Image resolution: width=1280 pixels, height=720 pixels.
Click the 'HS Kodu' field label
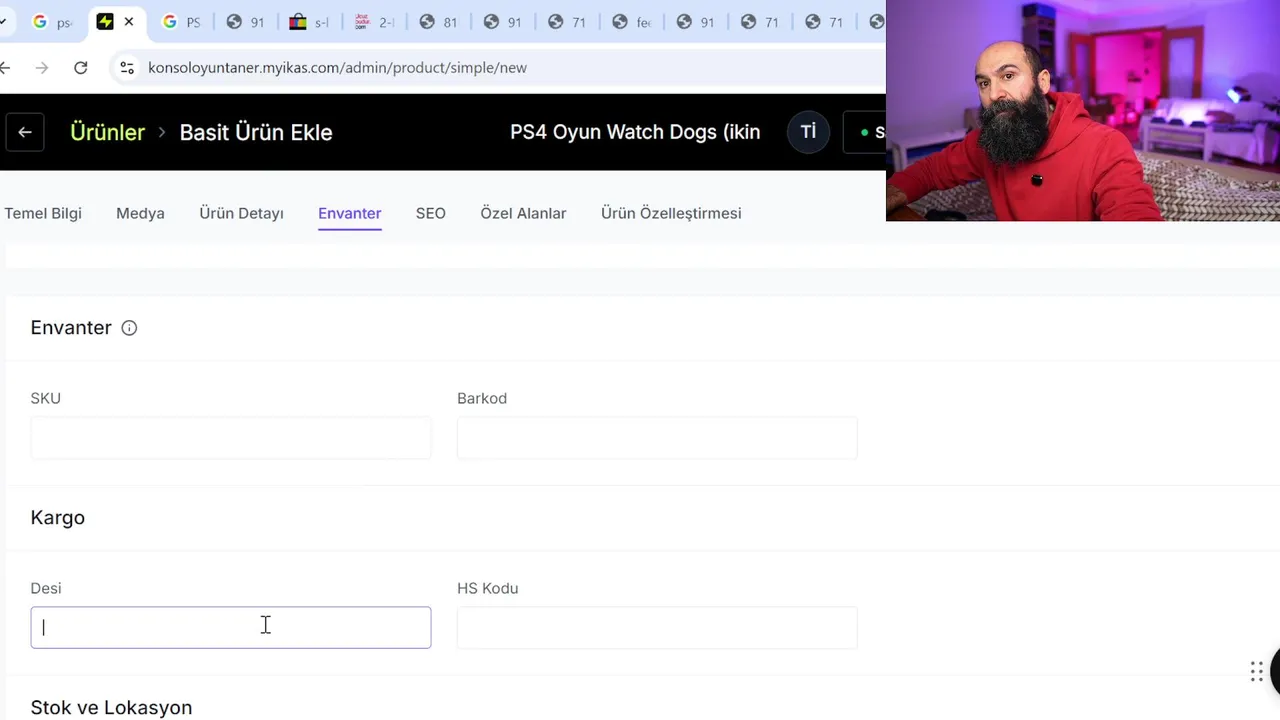point(488,588)
